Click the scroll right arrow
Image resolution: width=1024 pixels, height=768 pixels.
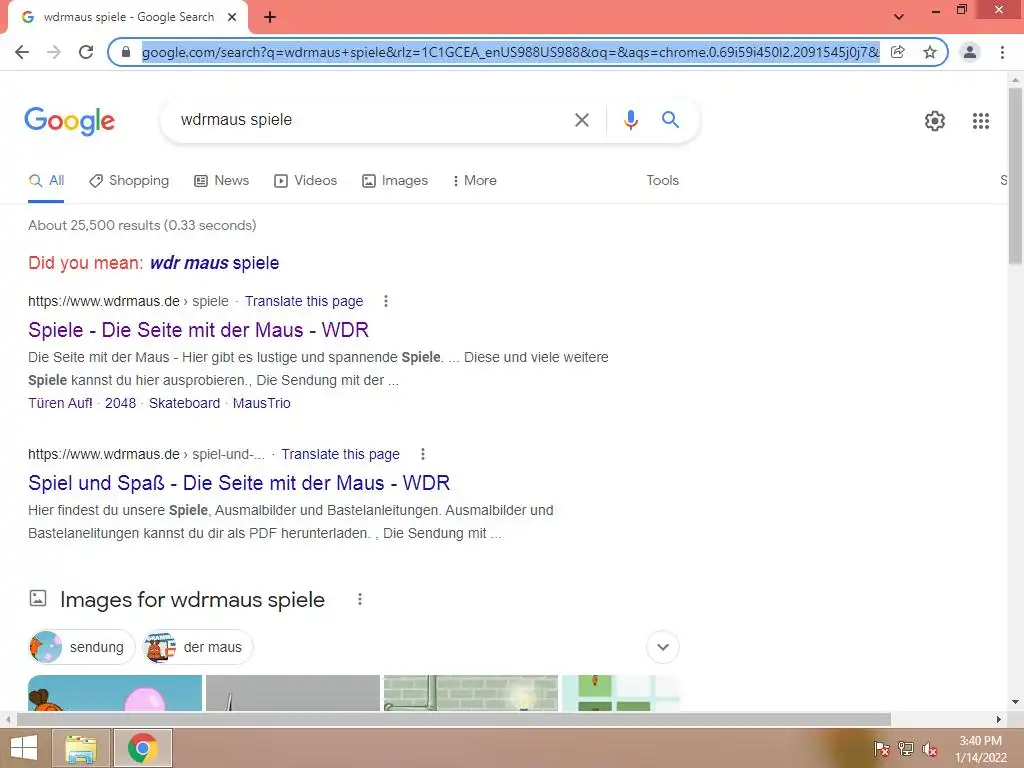tap(999, 719)
